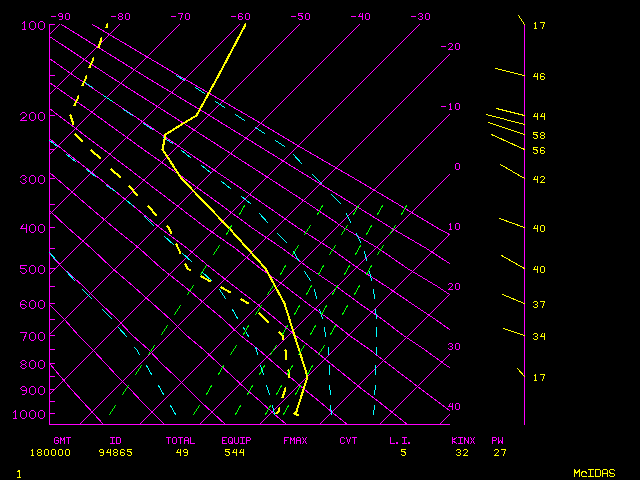Click the PW value 27
The height and width of the screenshot is (480, 640).
coord(498,452)
